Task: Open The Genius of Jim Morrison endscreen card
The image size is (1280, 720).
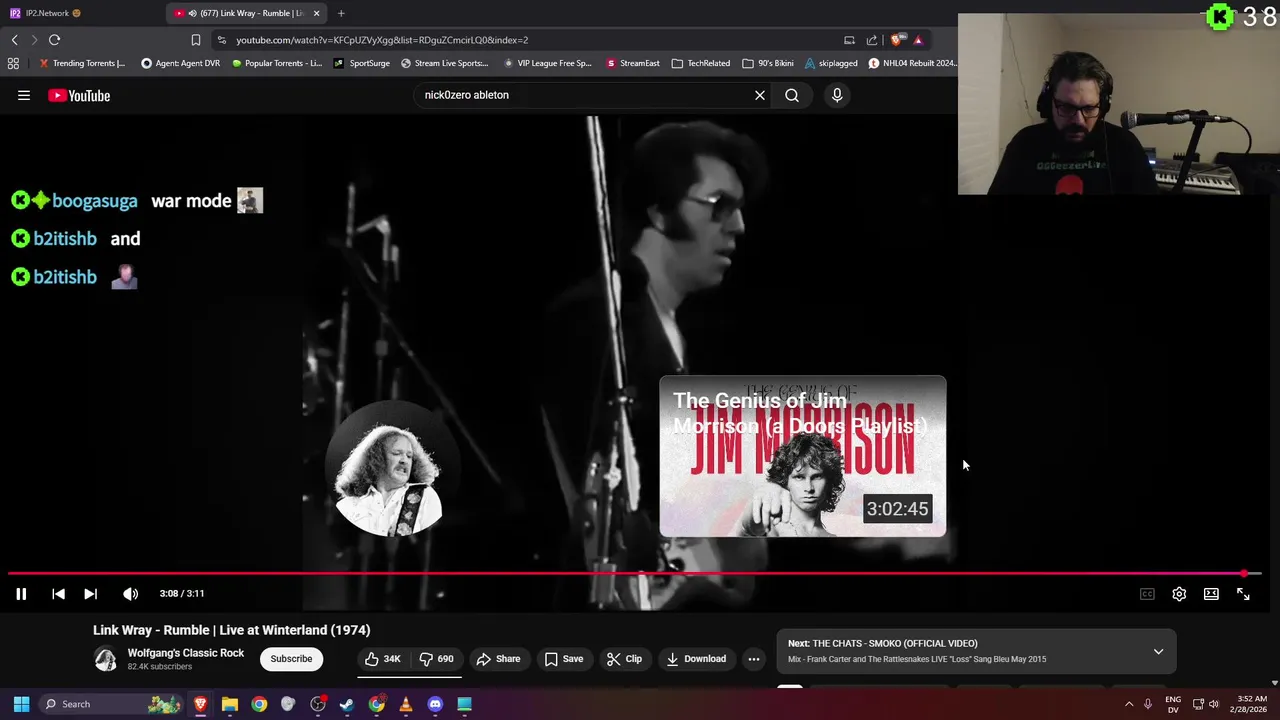Action: [x=802, y=456]
